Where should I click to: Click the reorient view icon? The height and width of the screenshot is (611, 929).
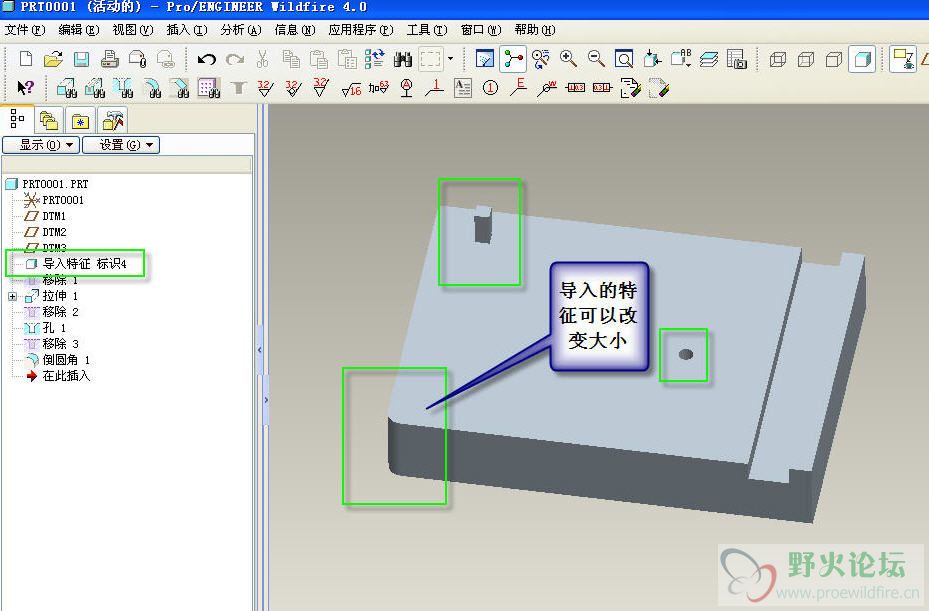pos(652,59)
